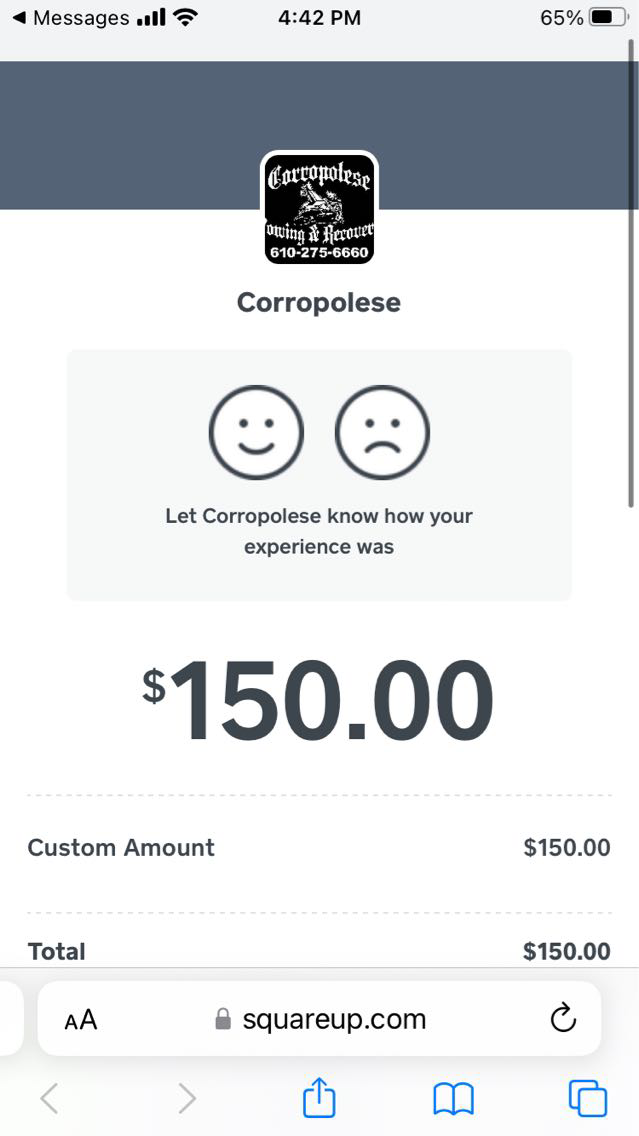
Task: Select the Custom Amount line item
Action: (x=121, y=847)
